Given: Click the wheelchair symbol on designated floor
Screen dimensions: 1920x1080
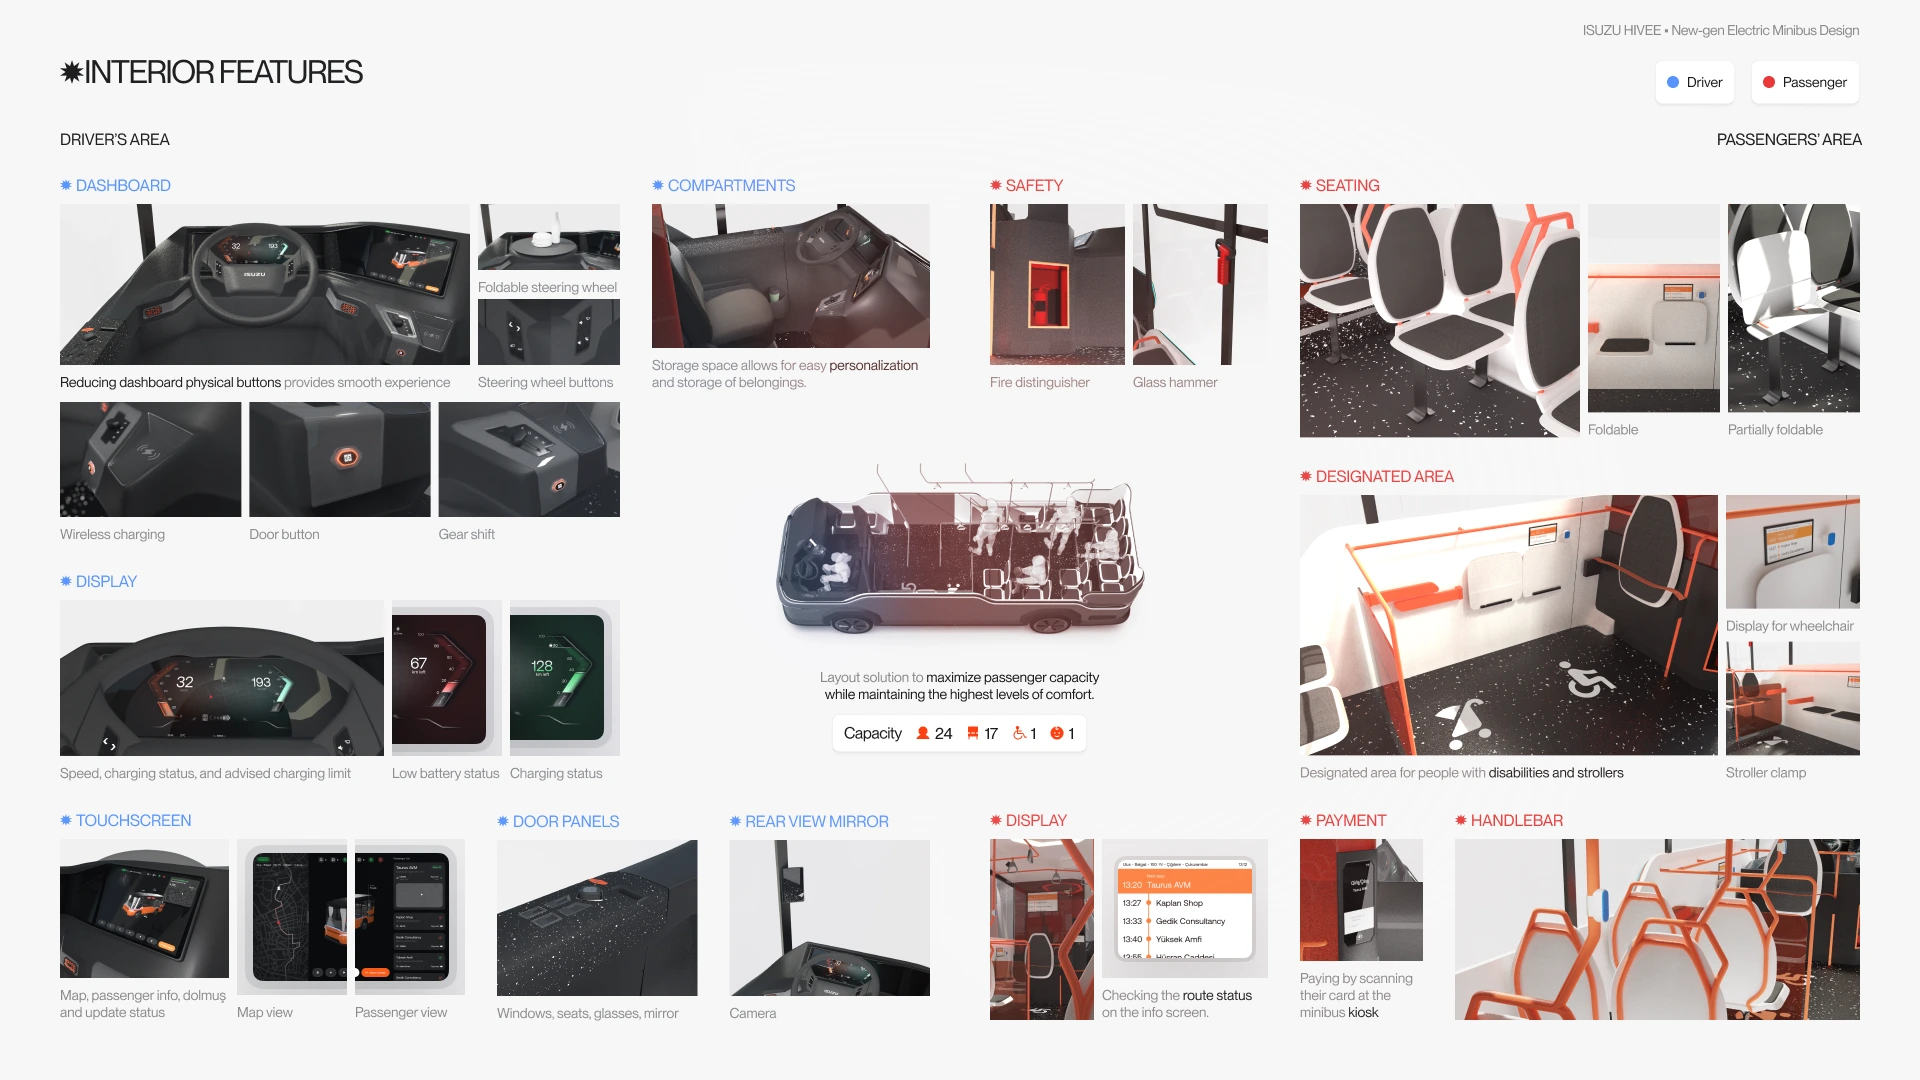Looking at the screenshot, I should coord(1587,682).
